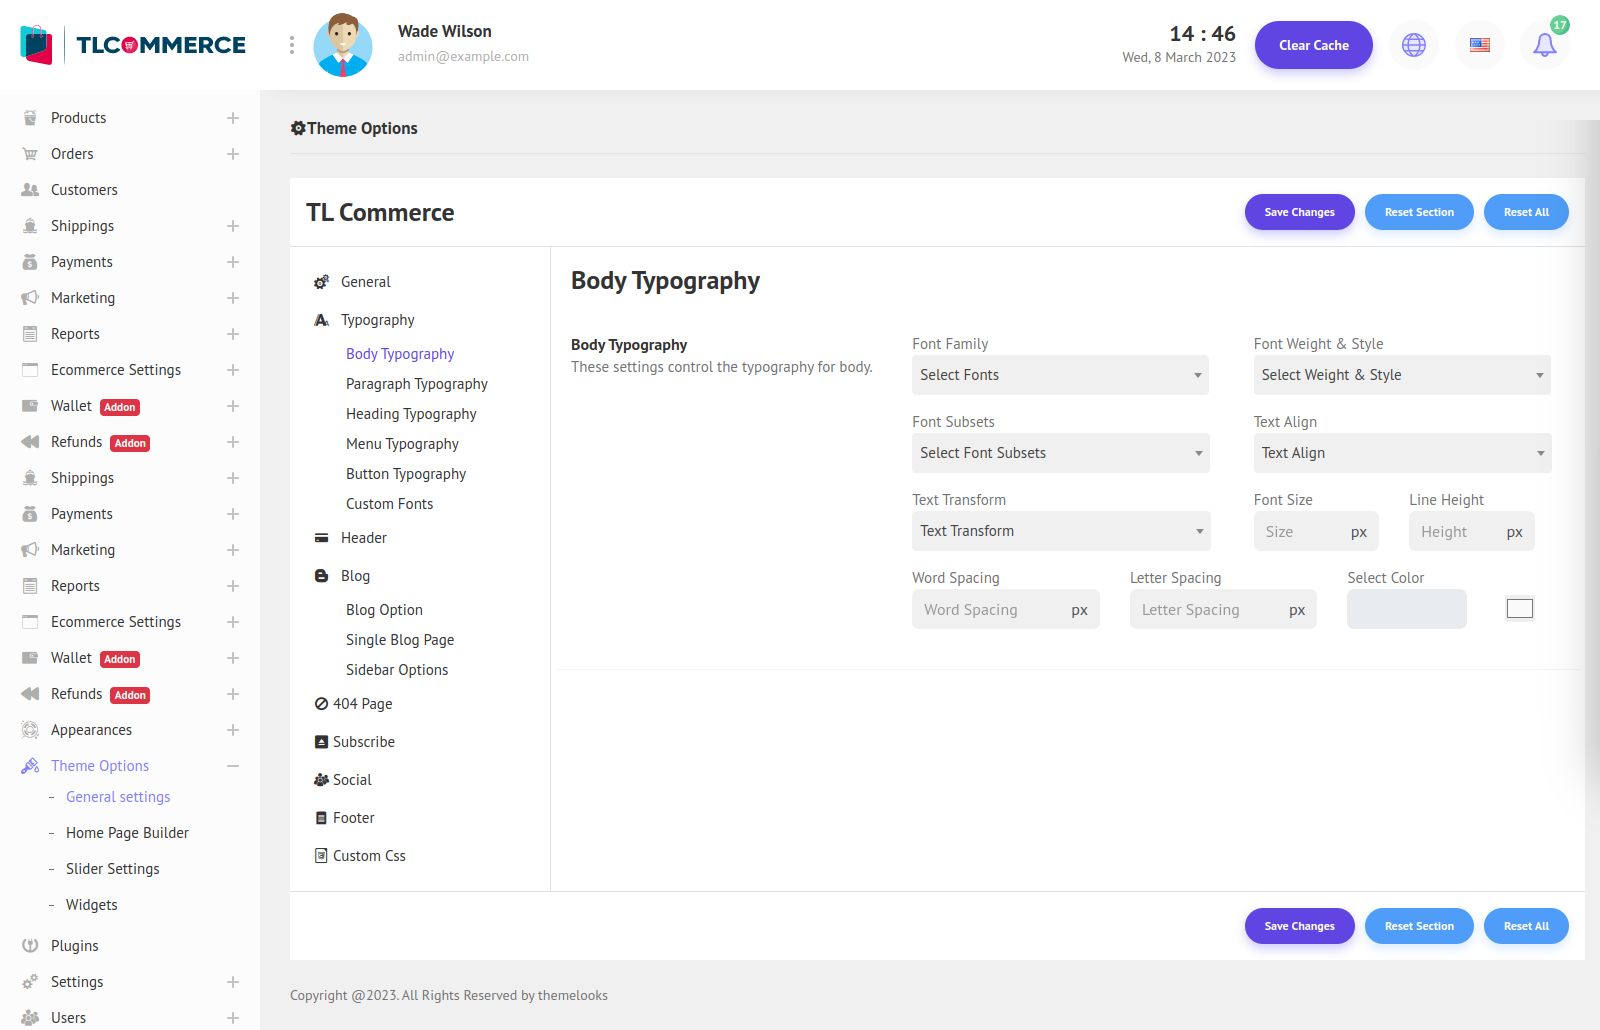1600x1030 pixels.
Task: Open the notifications bell icon
Action: [x=1544, y=45]
